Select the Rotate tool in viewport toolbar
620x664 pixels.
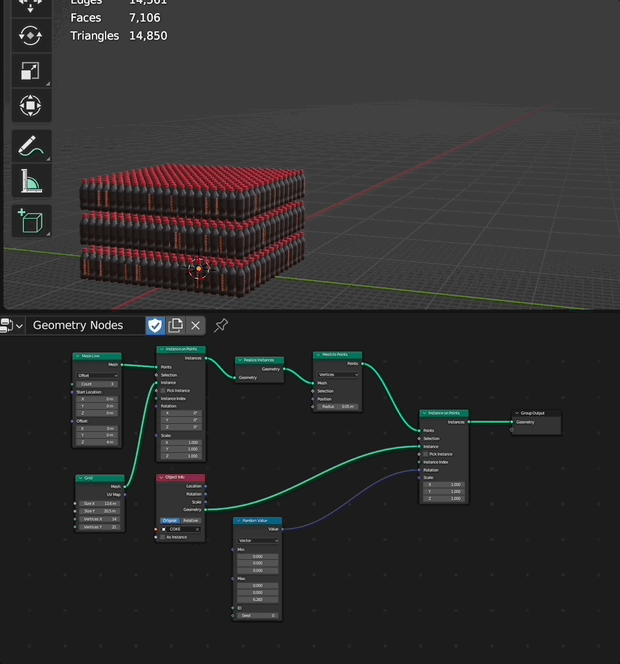pyautogui.click(x=31, y=36)
